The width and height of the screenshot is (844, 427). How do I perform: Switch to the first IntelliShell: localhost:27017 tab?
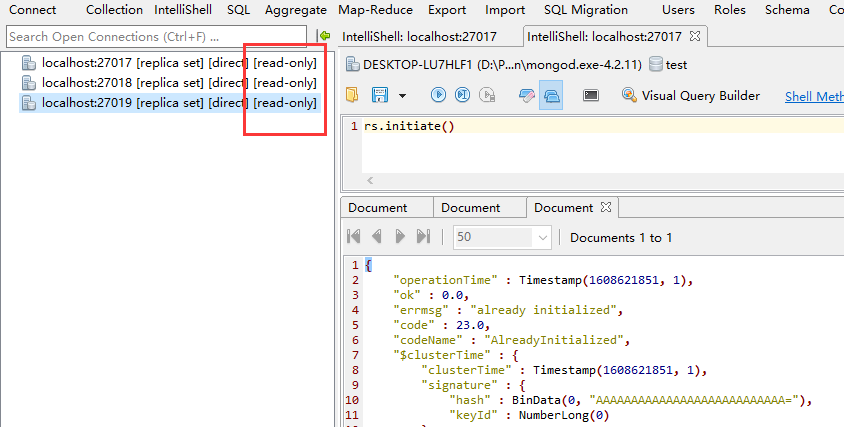[x=419, y=37]
